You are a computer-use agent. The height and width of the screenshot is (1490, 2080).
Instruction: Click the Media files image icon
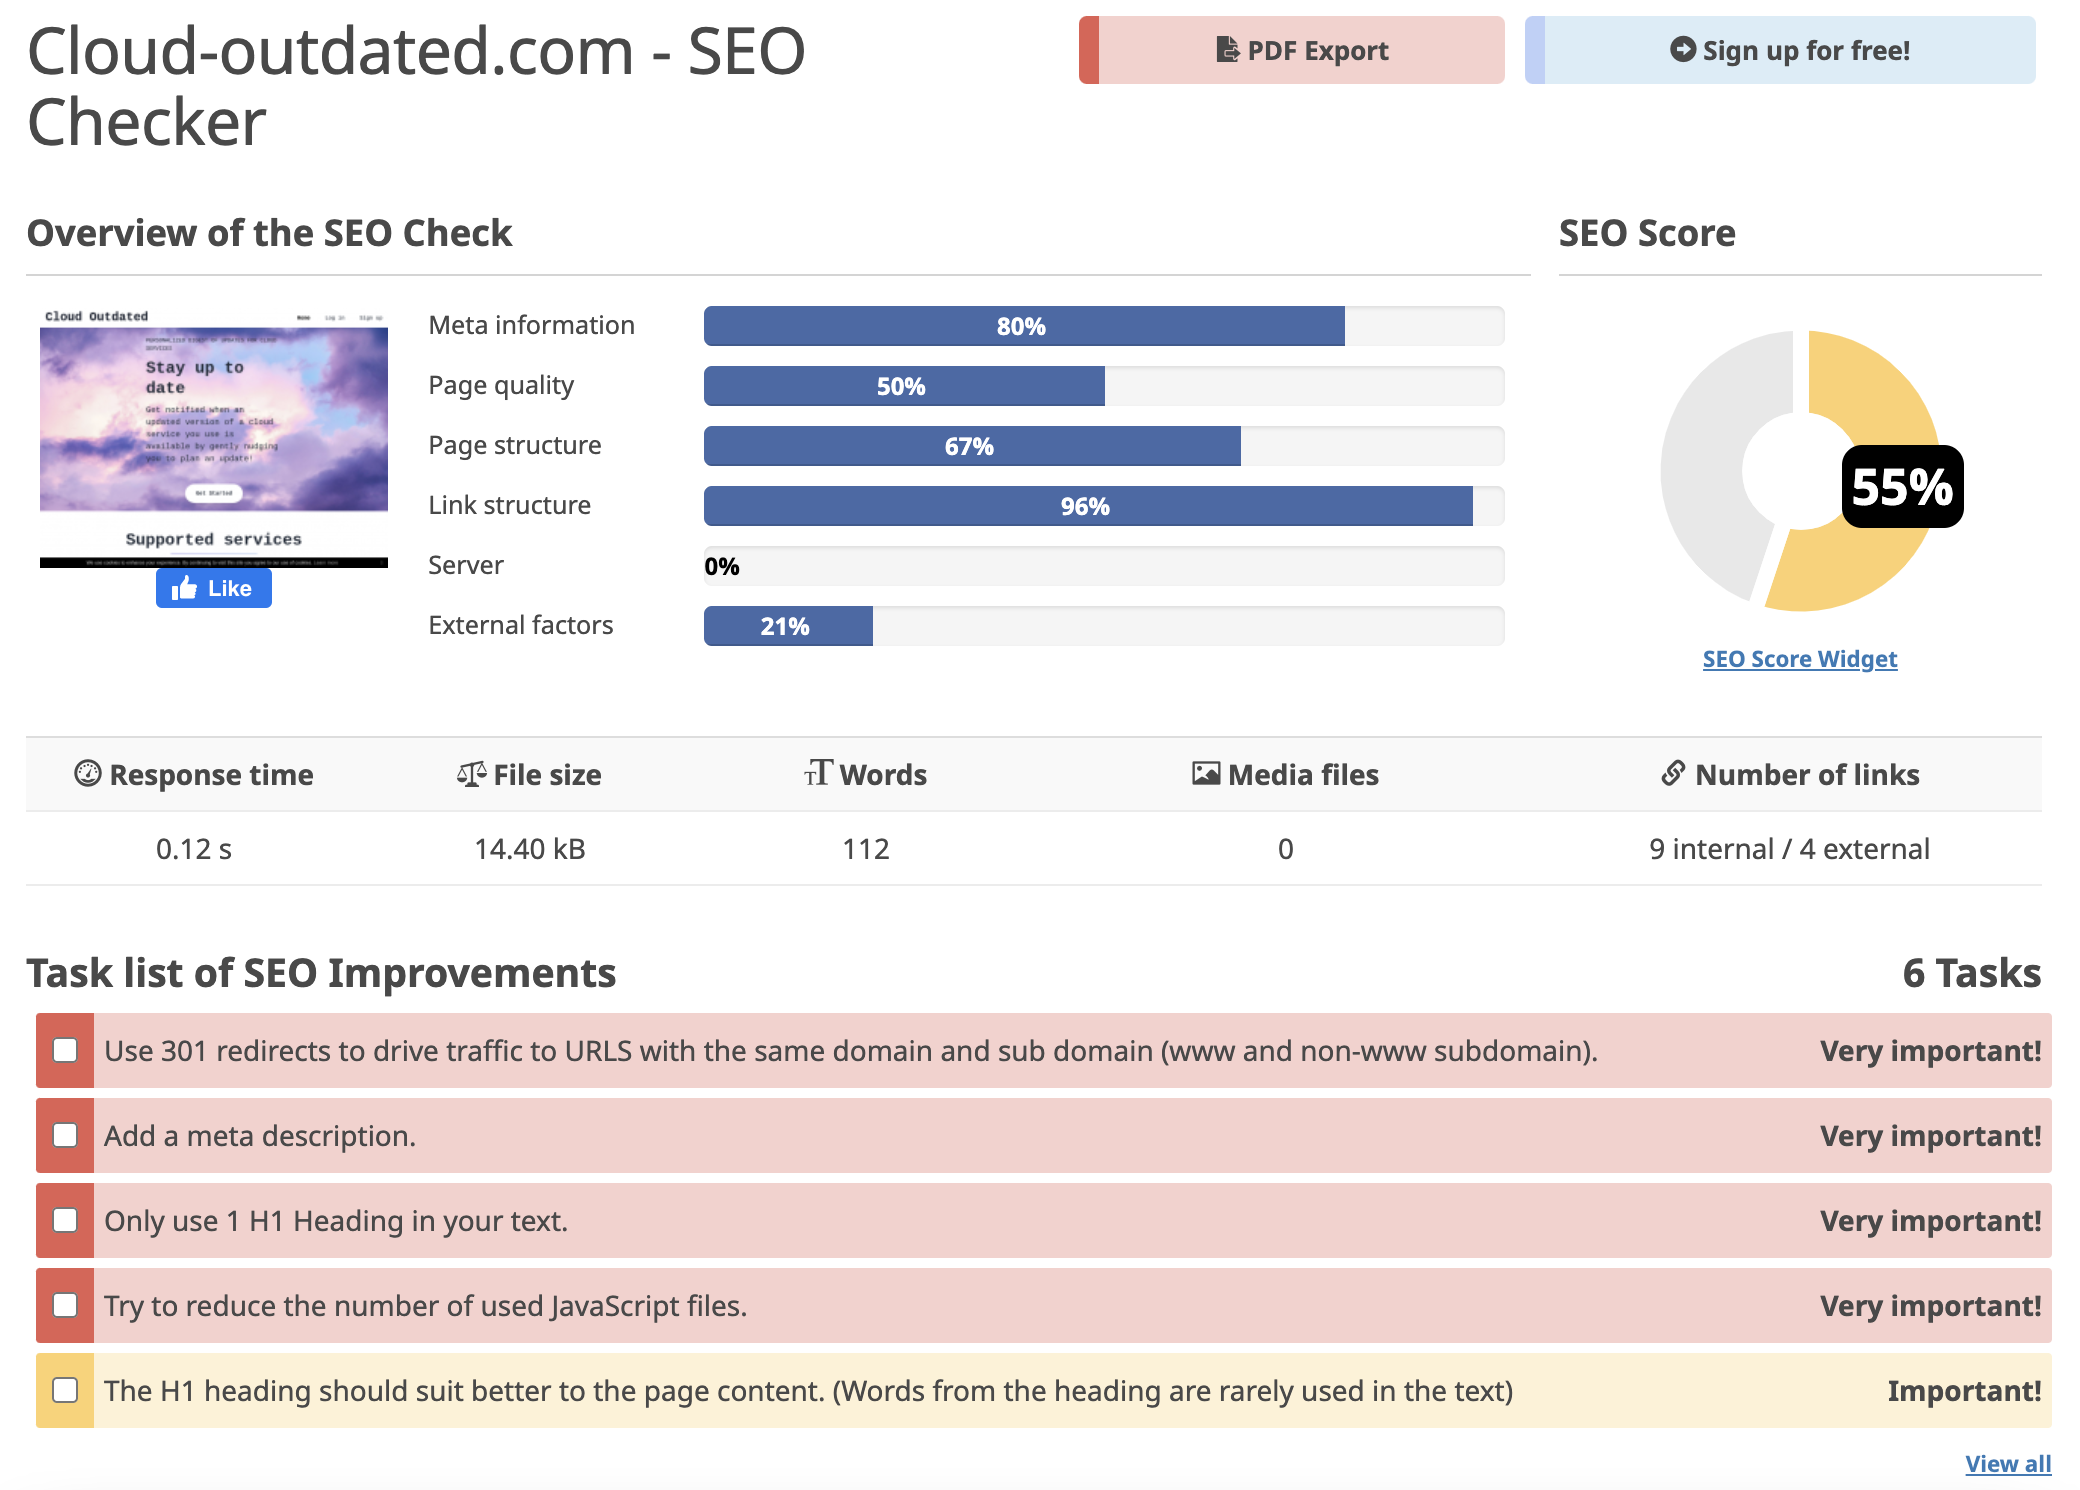tap(1206, 773)
